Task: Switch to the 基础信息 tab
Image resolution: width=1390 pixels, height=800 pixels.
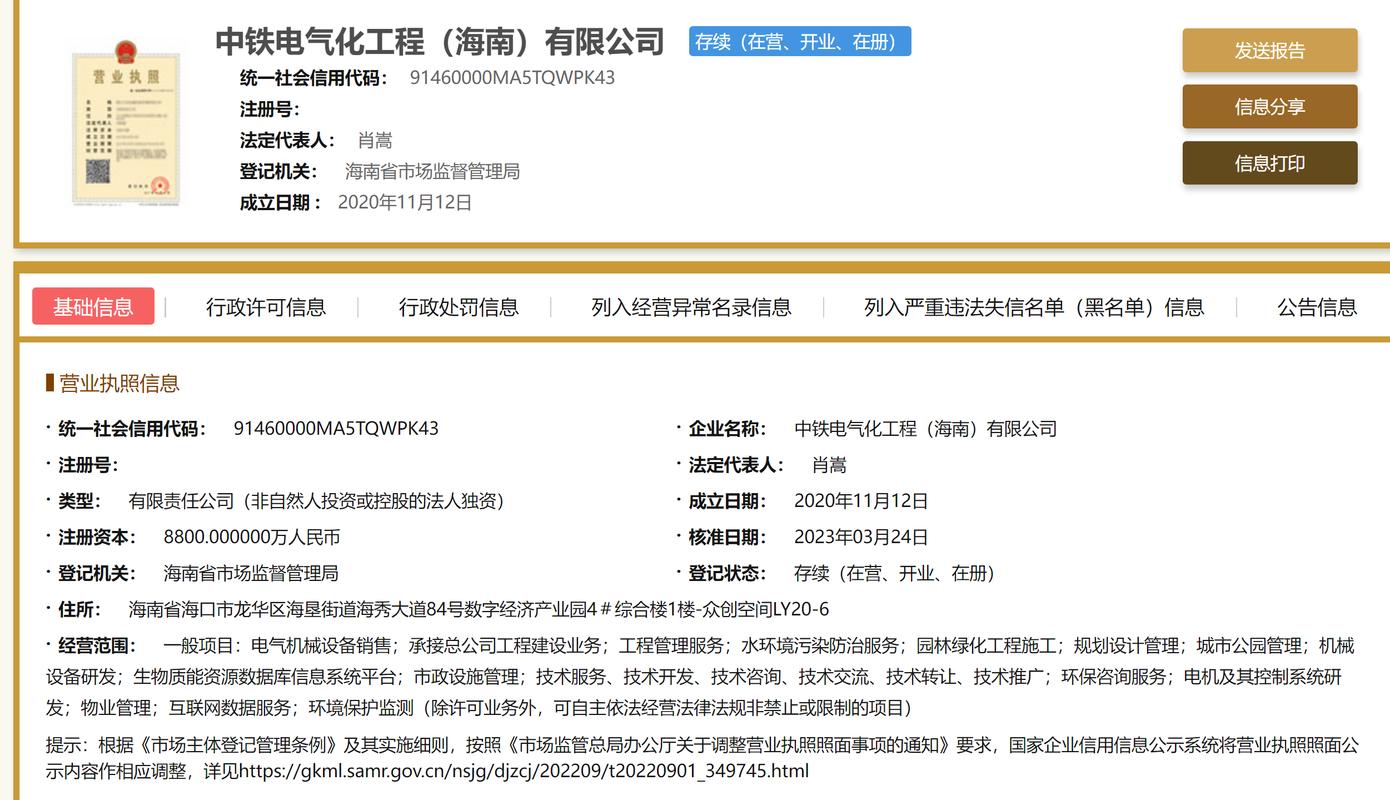Action: tap(93, 307)
